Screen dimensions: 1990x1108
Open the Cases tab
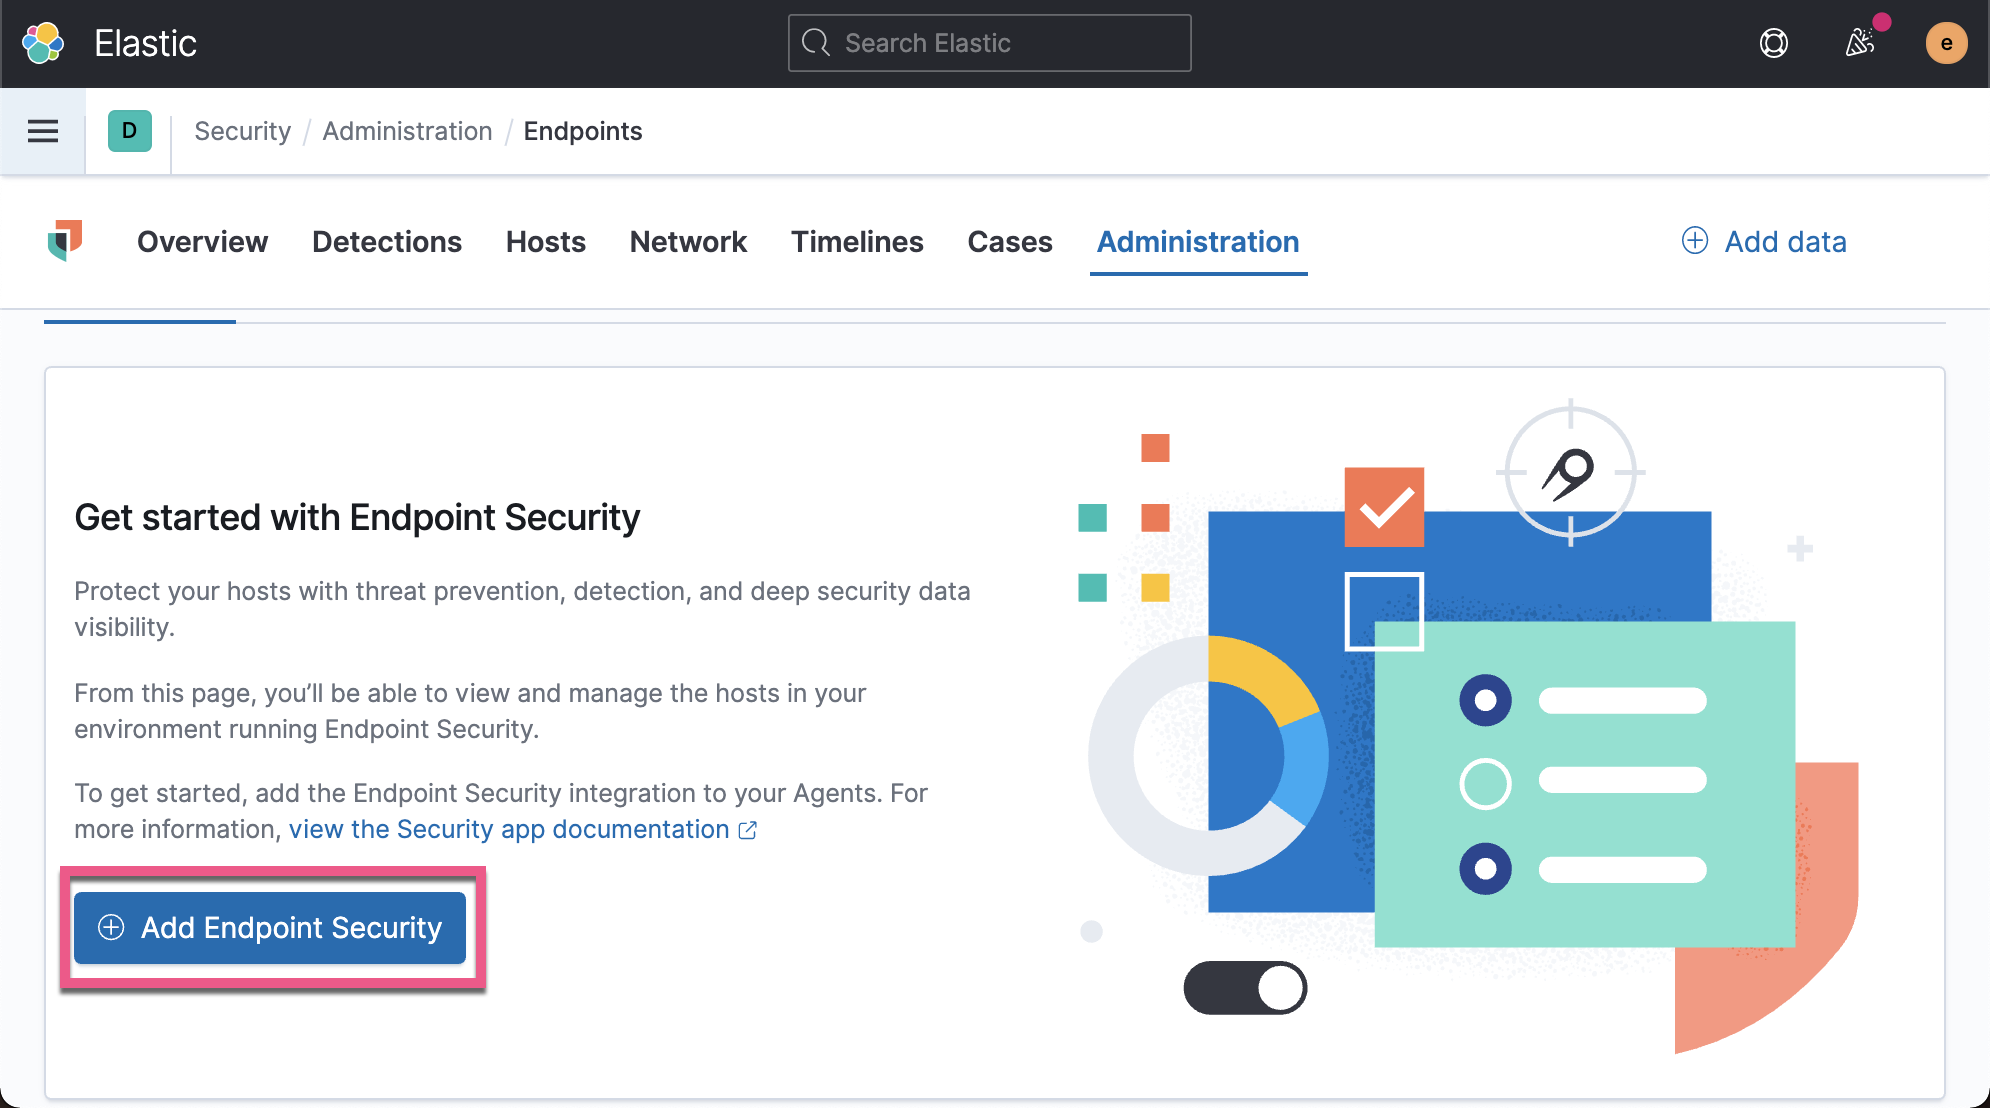tap(1009, 241)
